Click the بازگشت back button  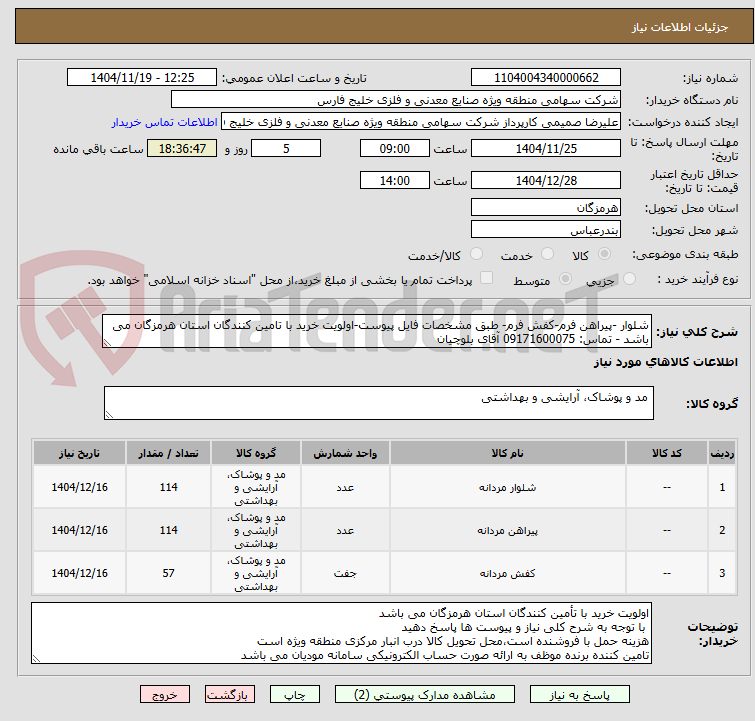click(230, 695)
